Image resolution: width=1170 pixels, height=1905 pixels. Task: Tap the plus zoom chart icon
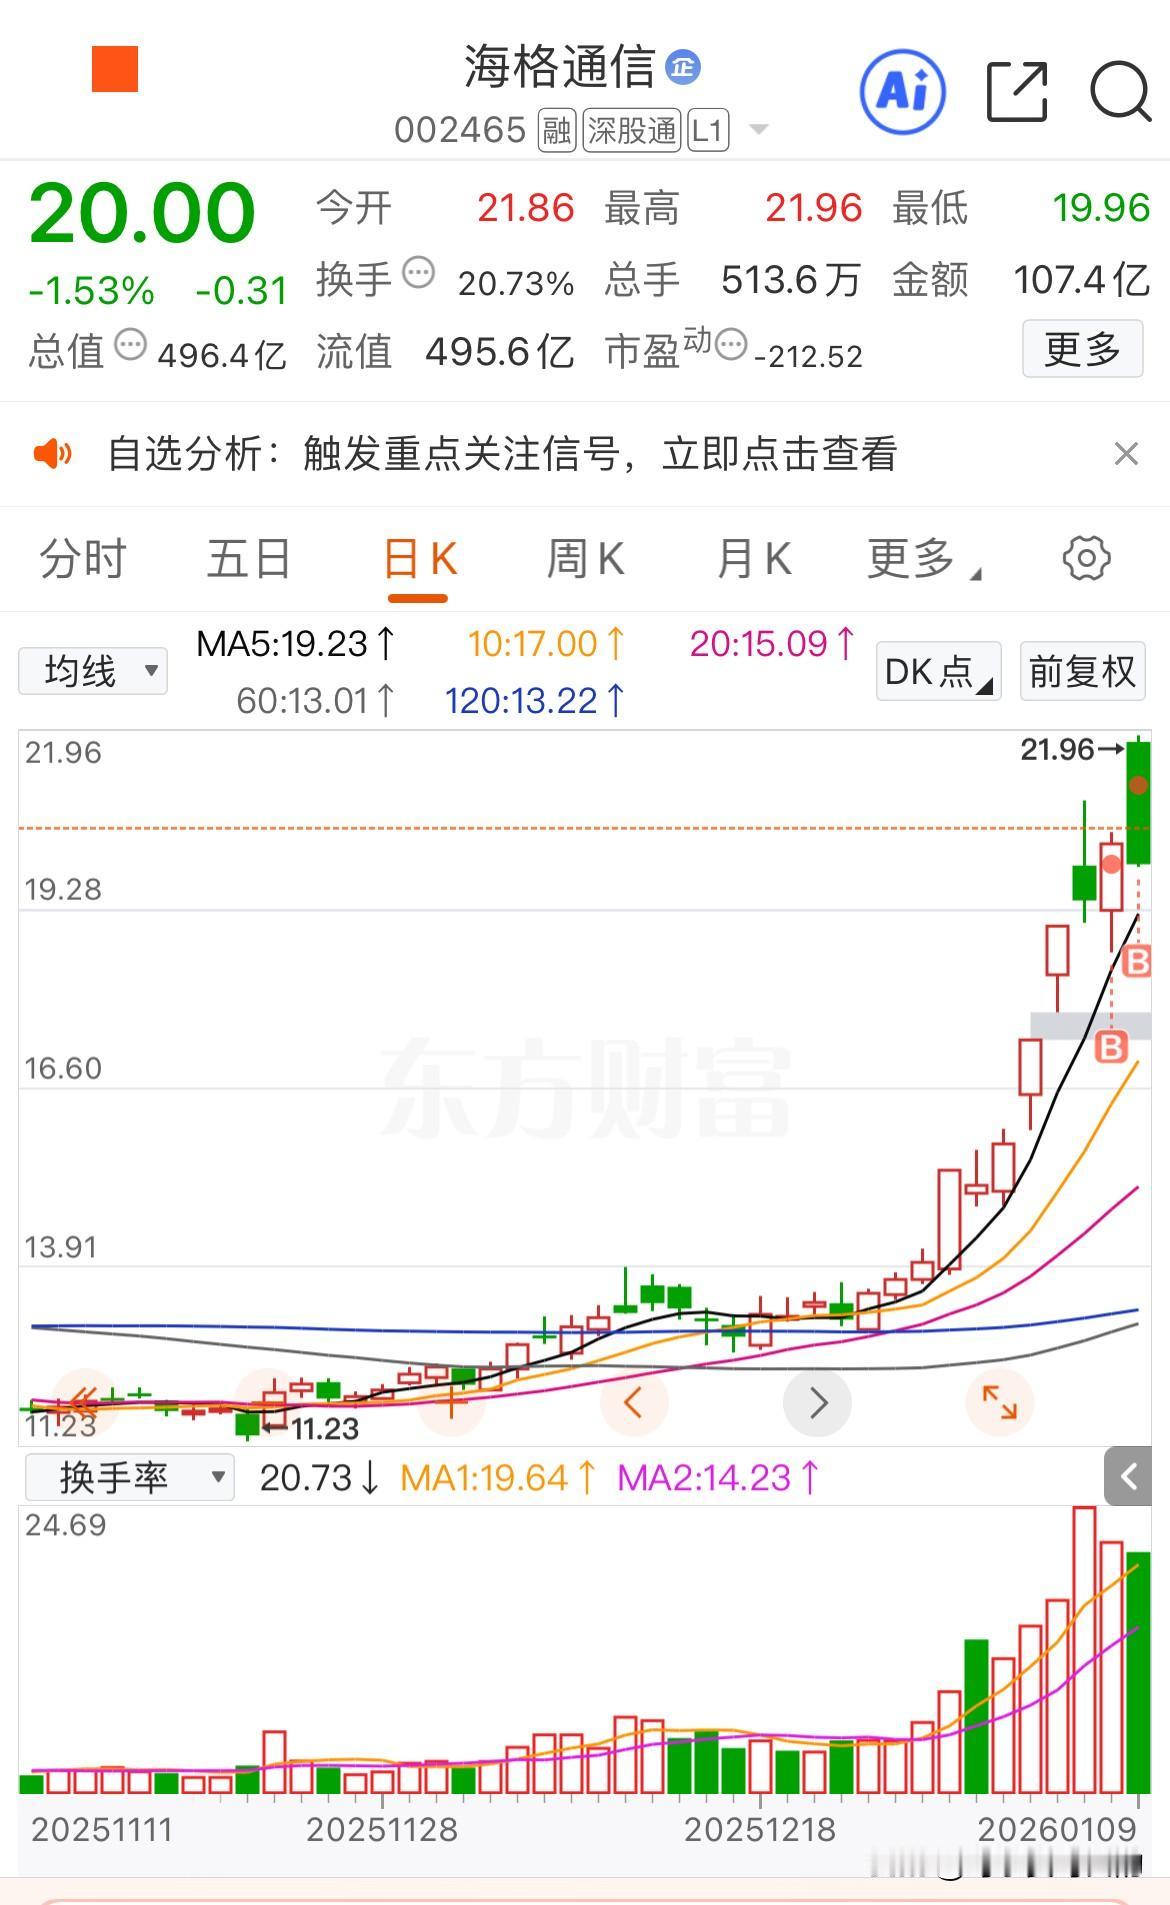pos(451,1402)
